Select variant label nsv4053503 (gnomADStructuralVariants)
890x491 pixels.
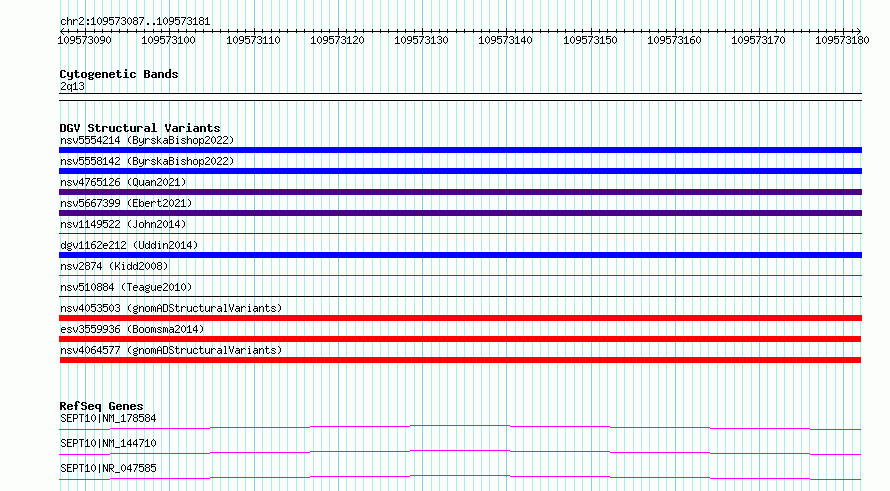pos(171,308)
